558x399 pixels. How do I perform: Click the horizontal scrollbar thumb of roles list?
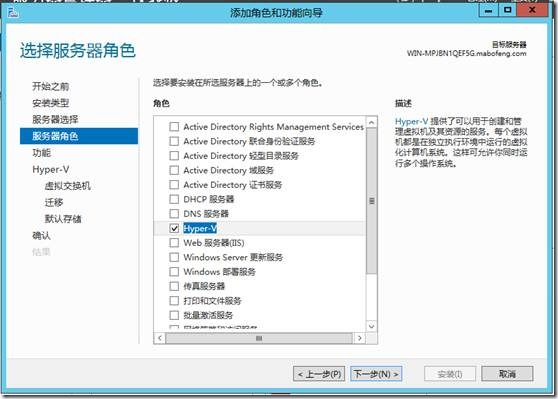(x=259, y=338)
